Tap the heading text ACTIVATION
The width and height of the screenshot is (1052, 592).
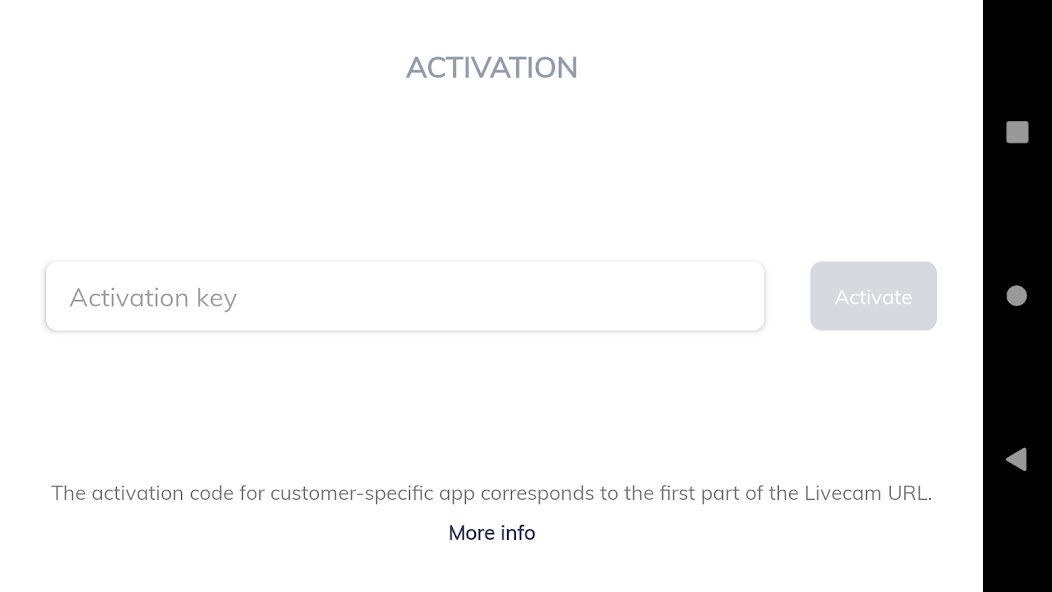[x=492, y=68]
